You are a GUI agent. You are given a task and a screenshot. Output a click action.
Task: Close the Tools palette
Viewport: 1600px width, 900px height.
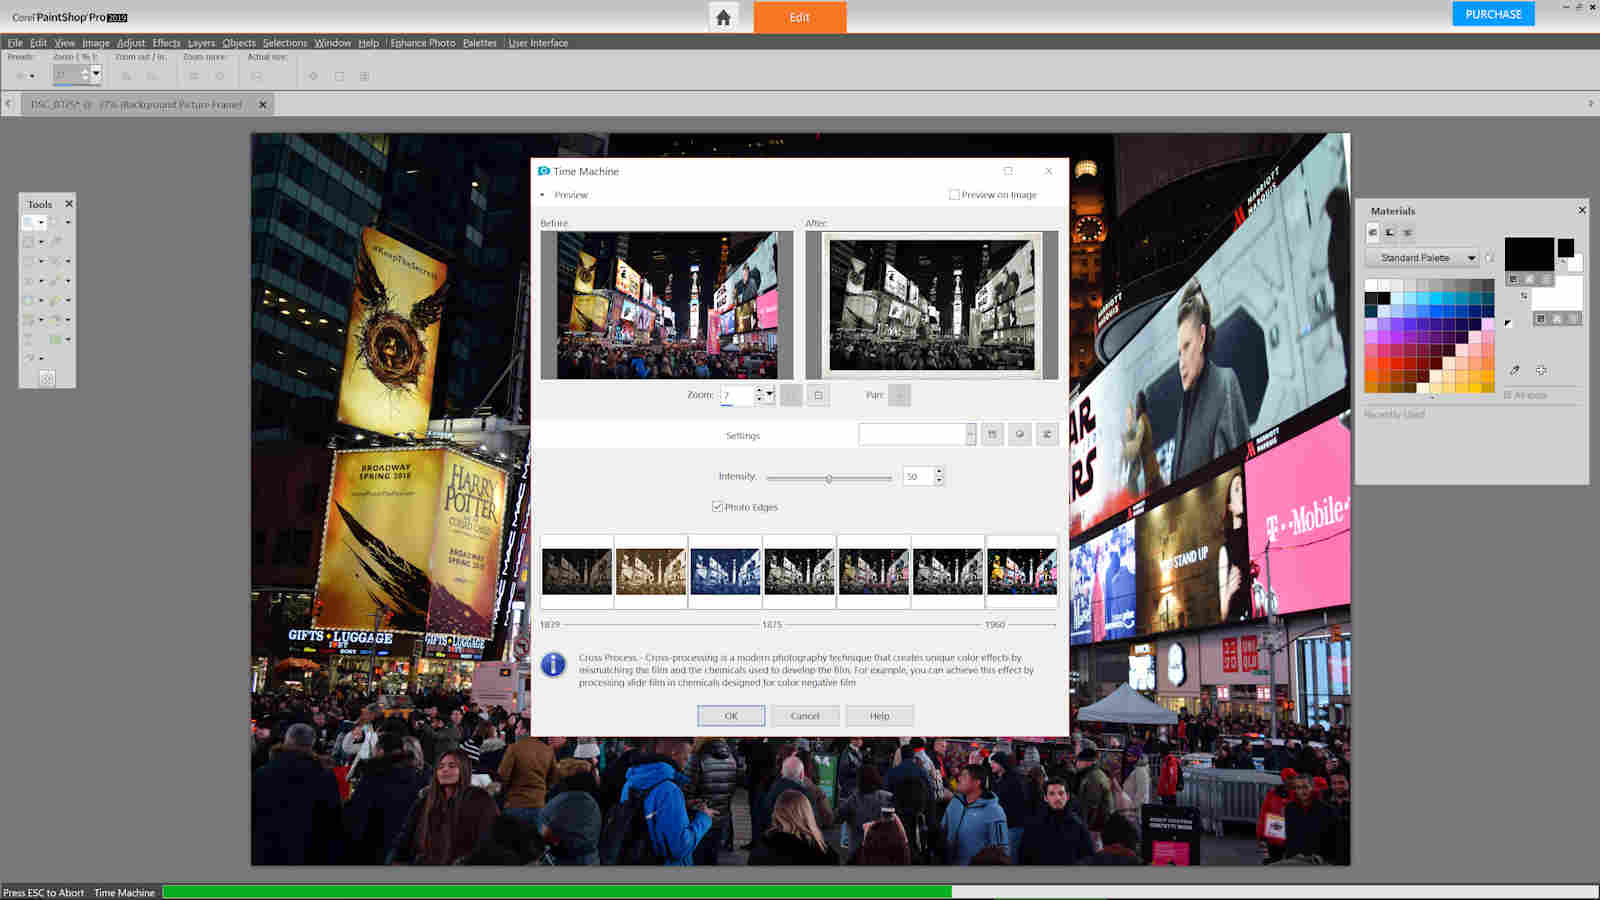point(69,204)
